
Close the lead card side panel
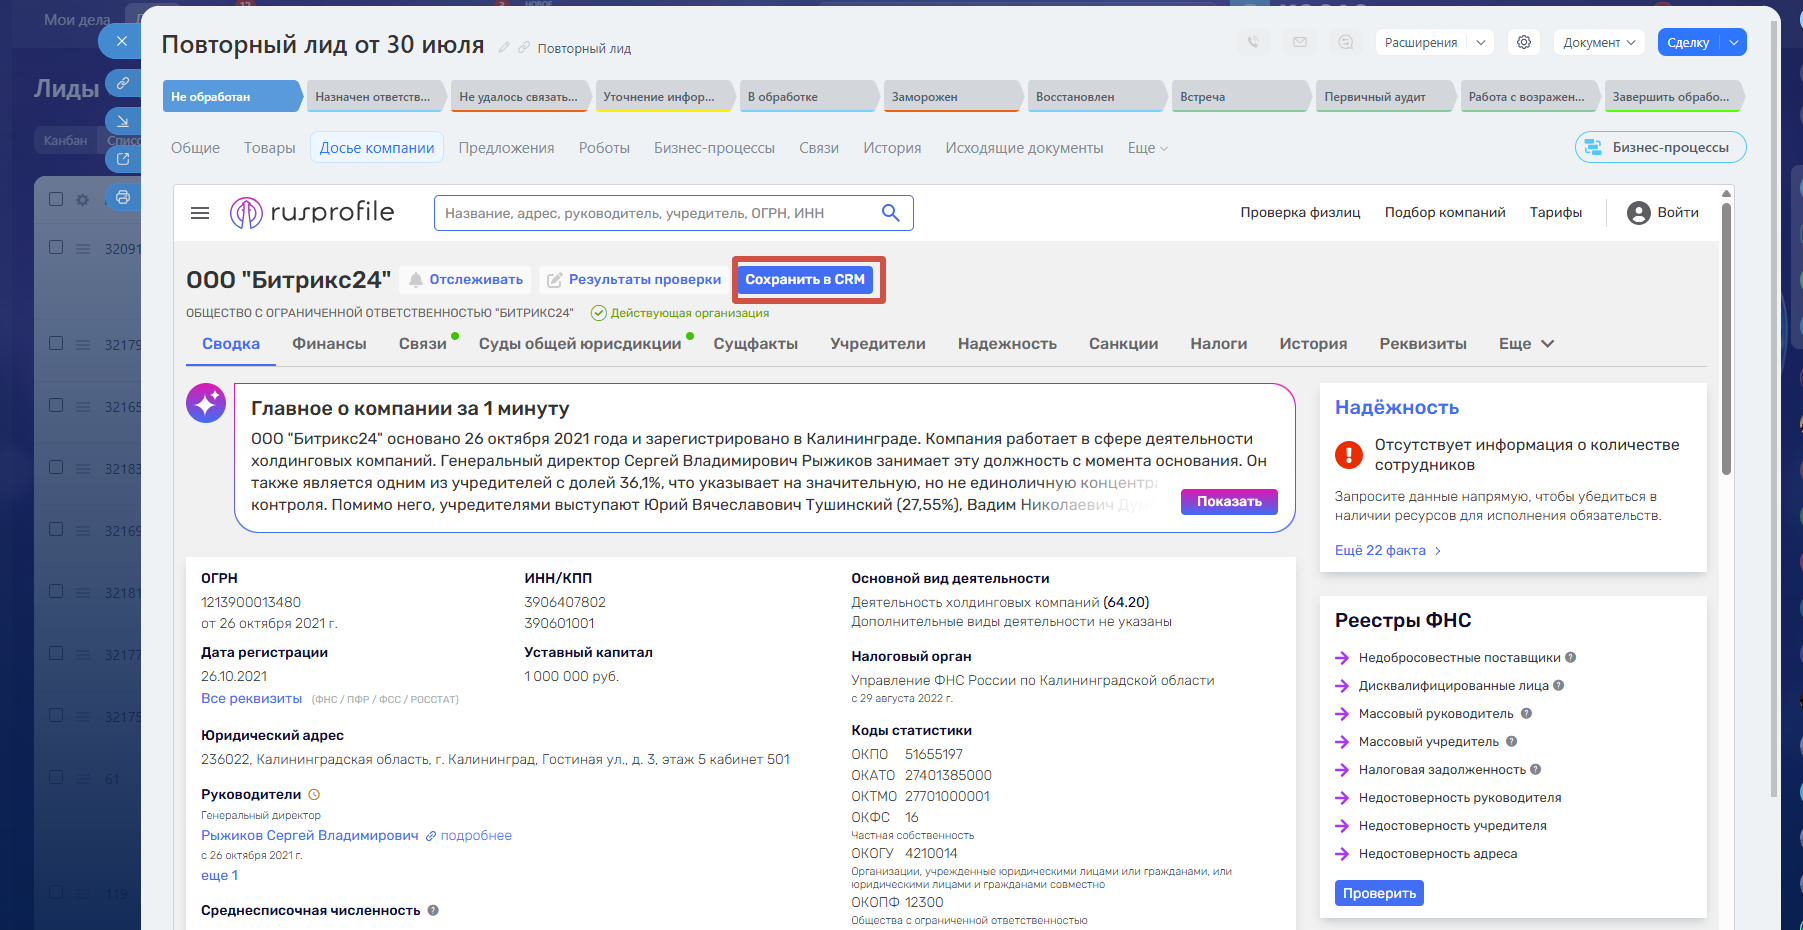pyautogui.click(x=121, y=41)
